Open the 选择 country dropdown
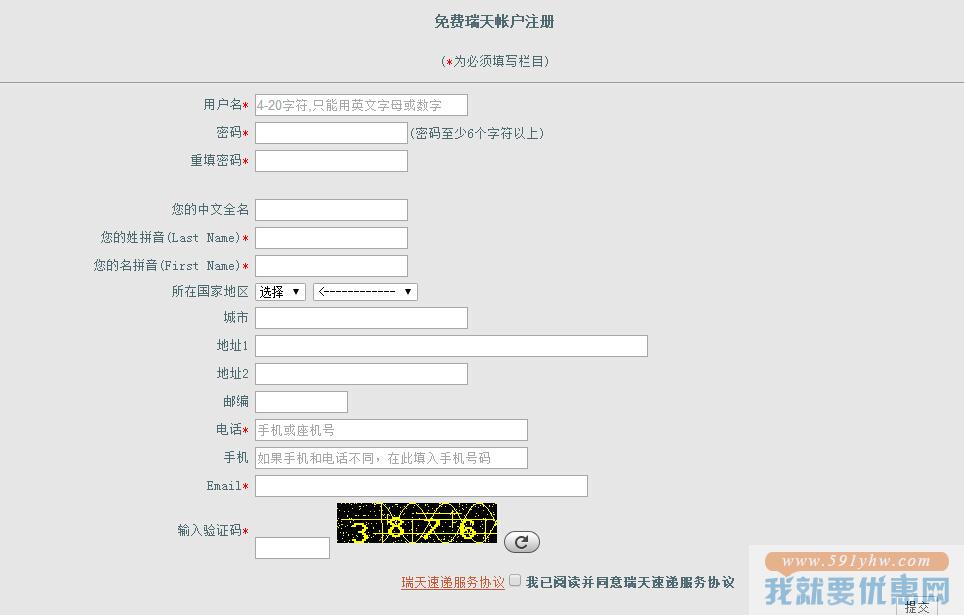This screenshot has height=615, width=964. tap(280, 292)
